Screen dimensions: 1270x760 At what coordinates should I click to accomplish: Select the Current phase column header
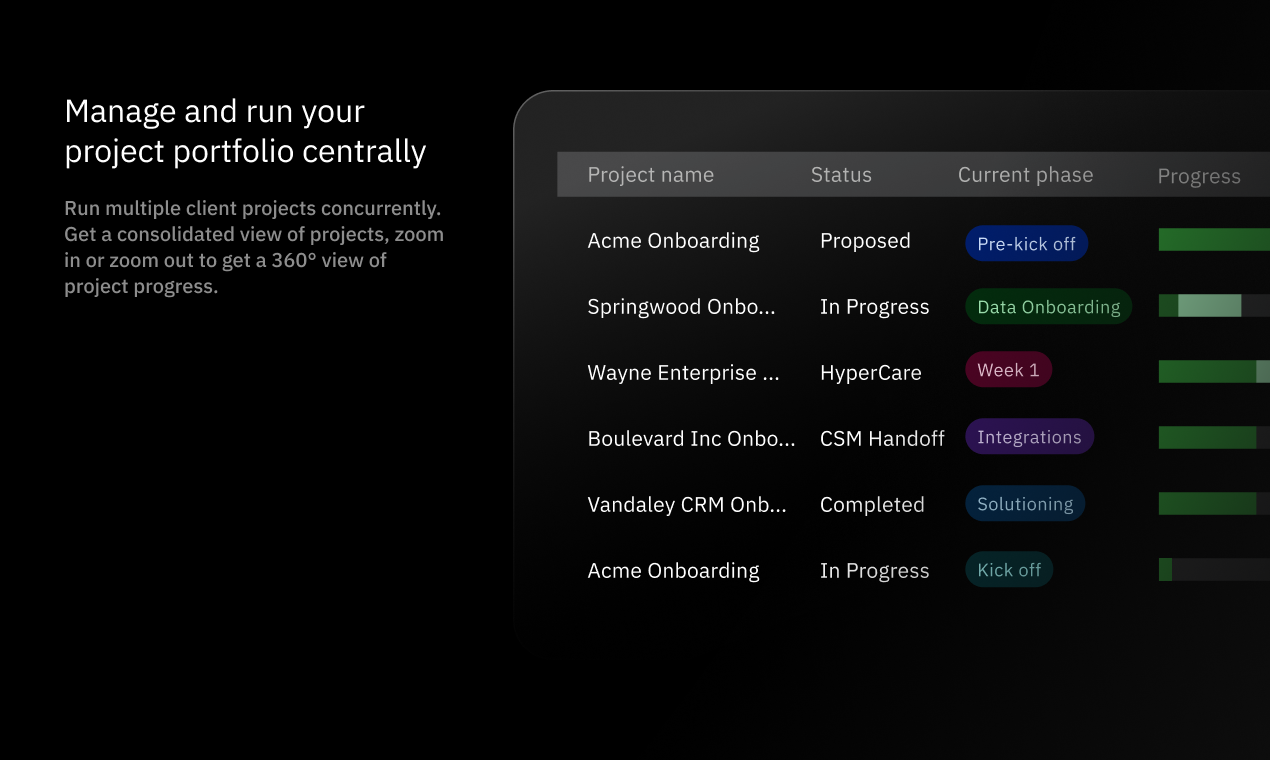pos(1025,175)
